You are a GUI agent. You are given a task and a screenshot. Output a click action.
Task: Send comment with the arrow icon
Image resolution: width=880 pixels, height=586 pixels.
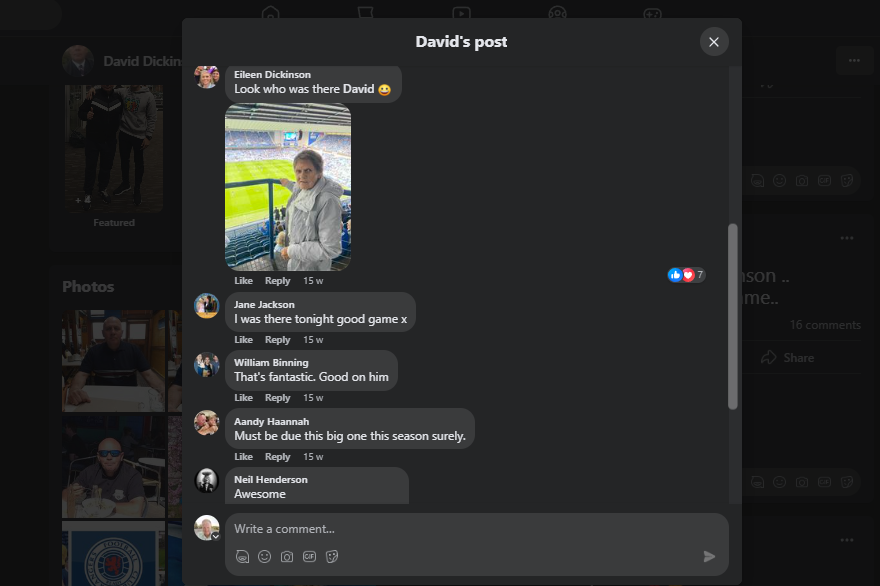[709, 556]
